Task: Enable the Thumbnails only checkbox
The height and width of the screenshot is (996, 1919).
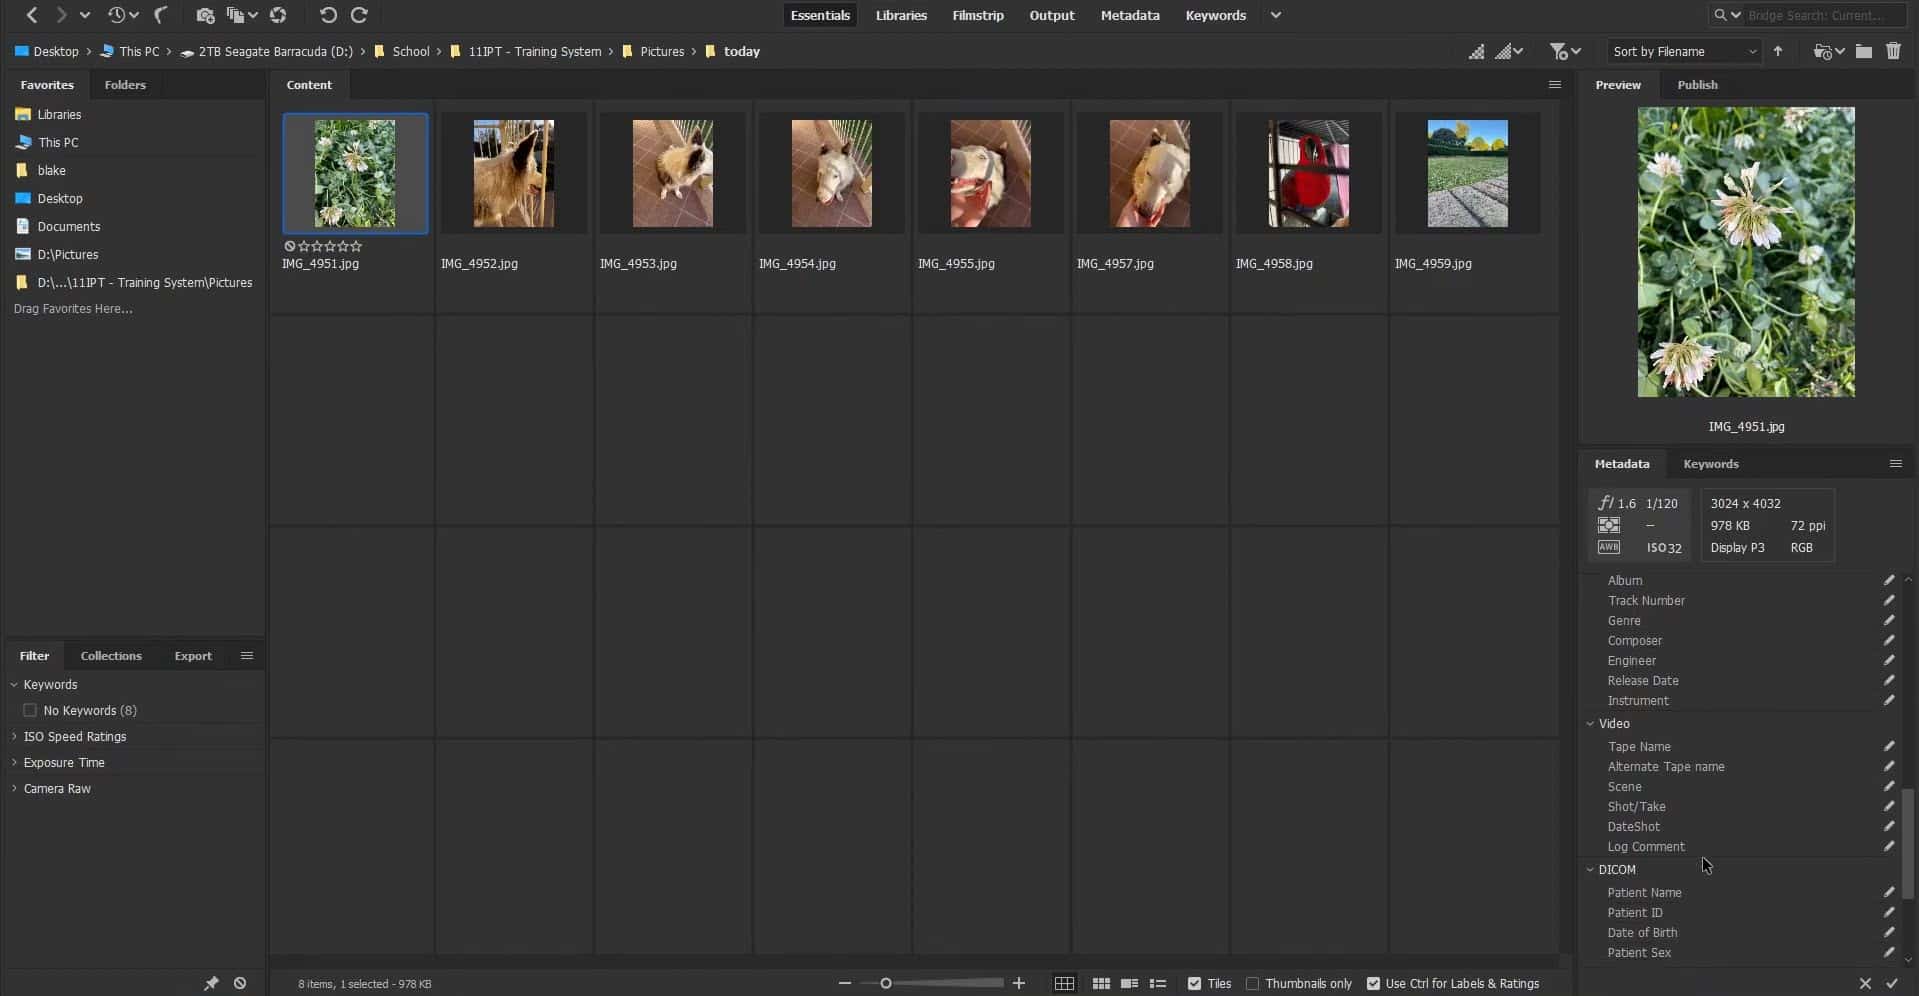Action: (1252, 984)
